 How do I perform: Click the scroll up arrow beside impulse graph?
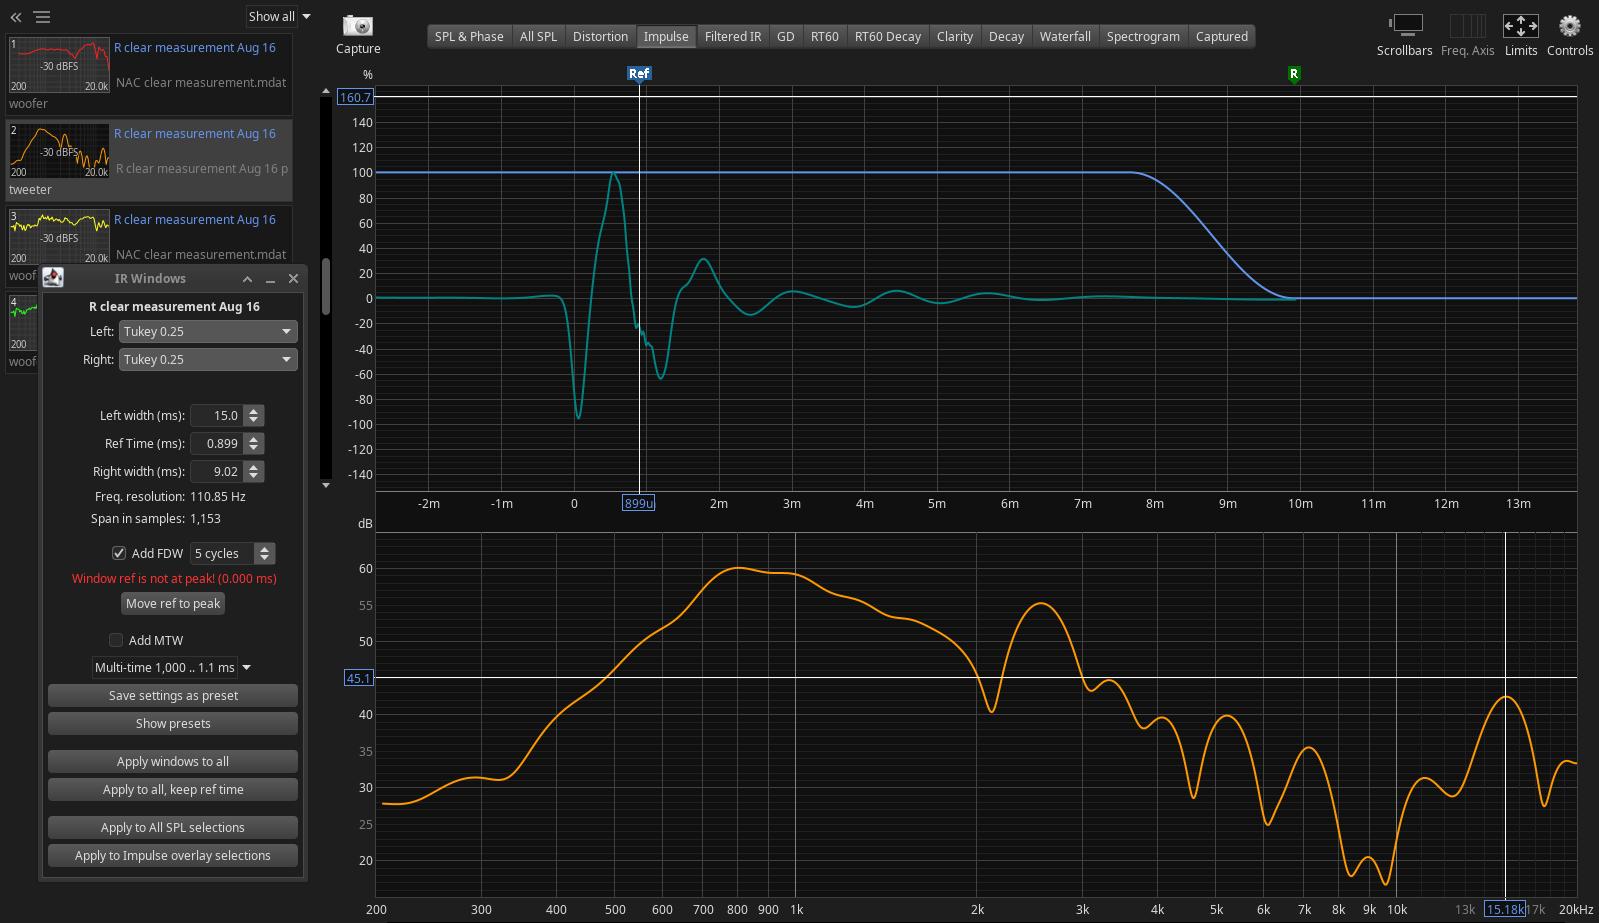click(x=326, y=91)
